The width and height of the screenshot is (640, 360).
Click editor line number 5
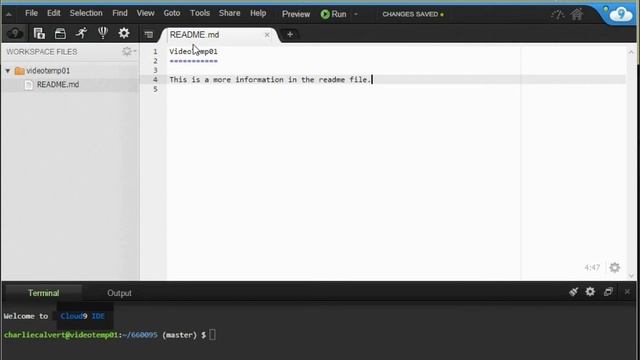coord(155,89)
